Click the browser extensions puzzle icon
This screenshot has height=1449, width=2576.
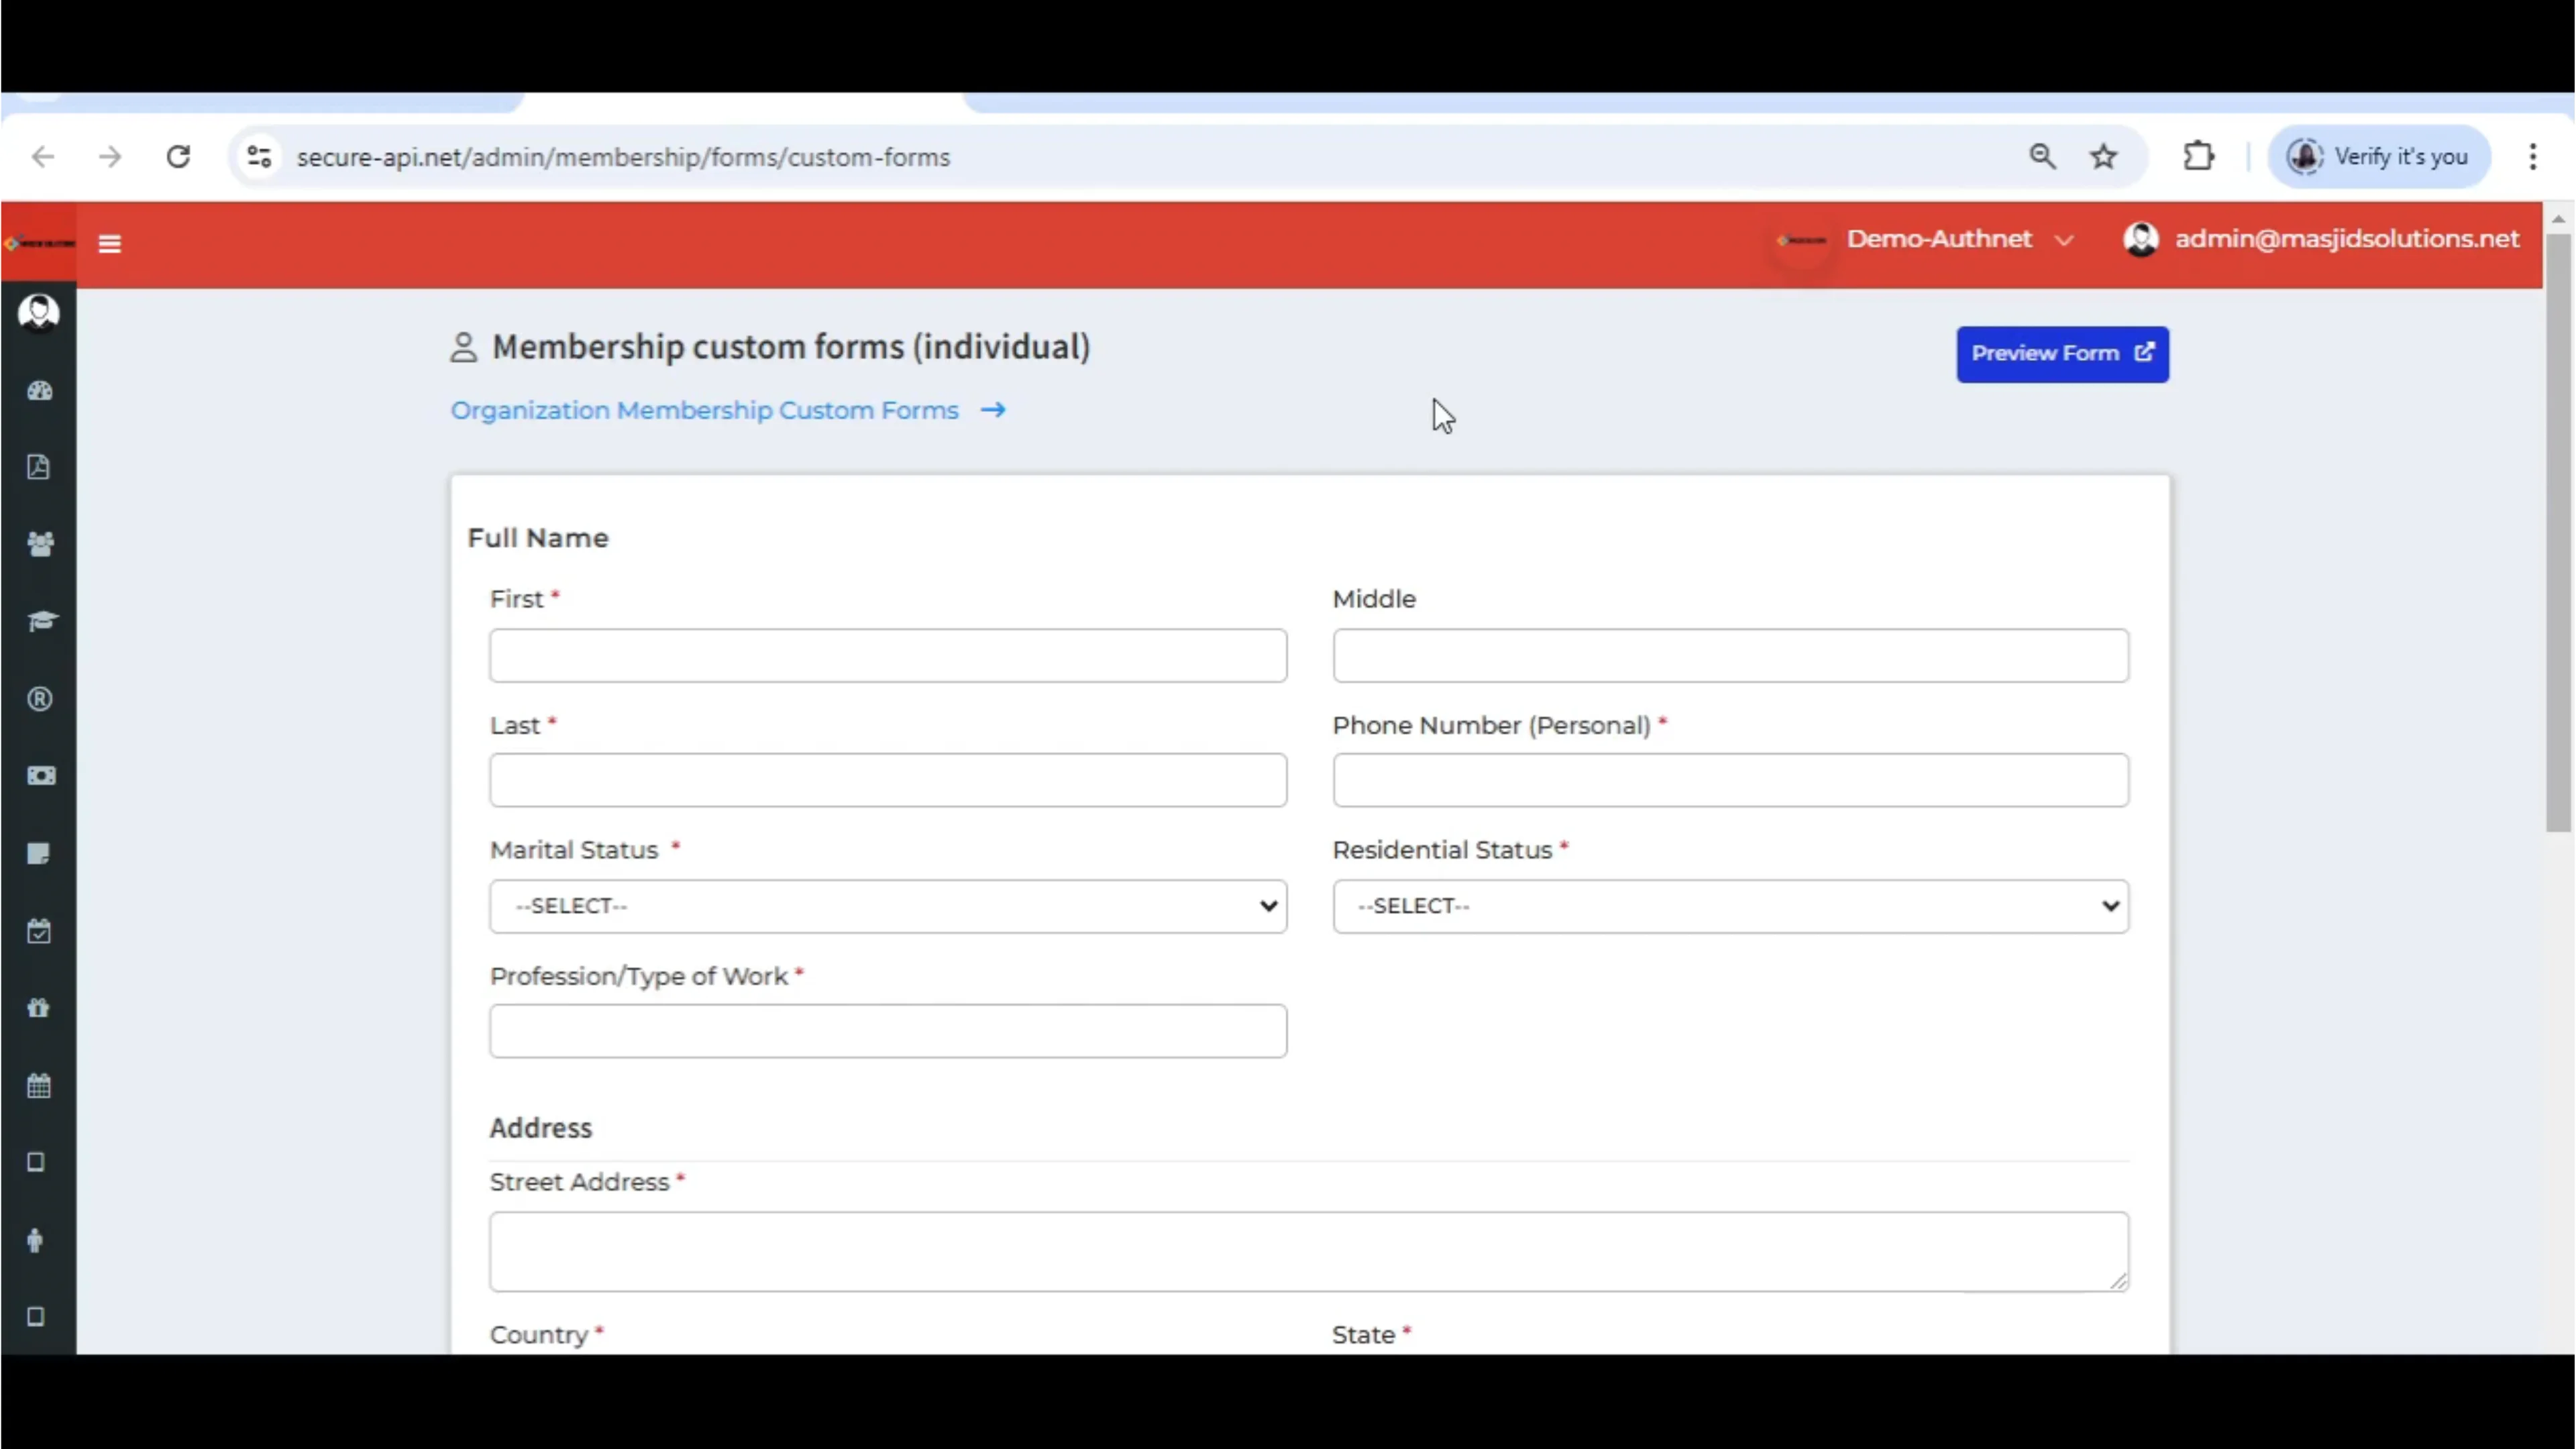point(2197,156)
